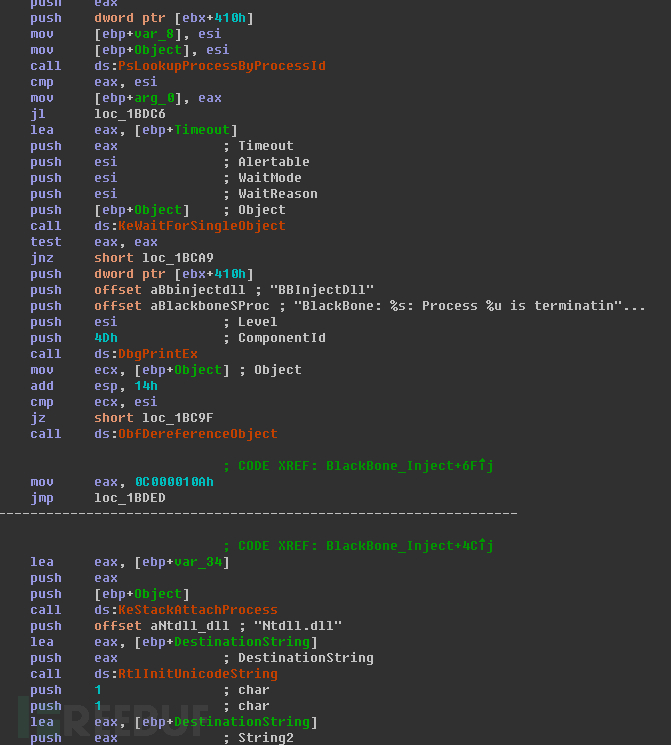
Task: Click the RtlInitUnicodeString function name
Action: (x=198, y=674)
